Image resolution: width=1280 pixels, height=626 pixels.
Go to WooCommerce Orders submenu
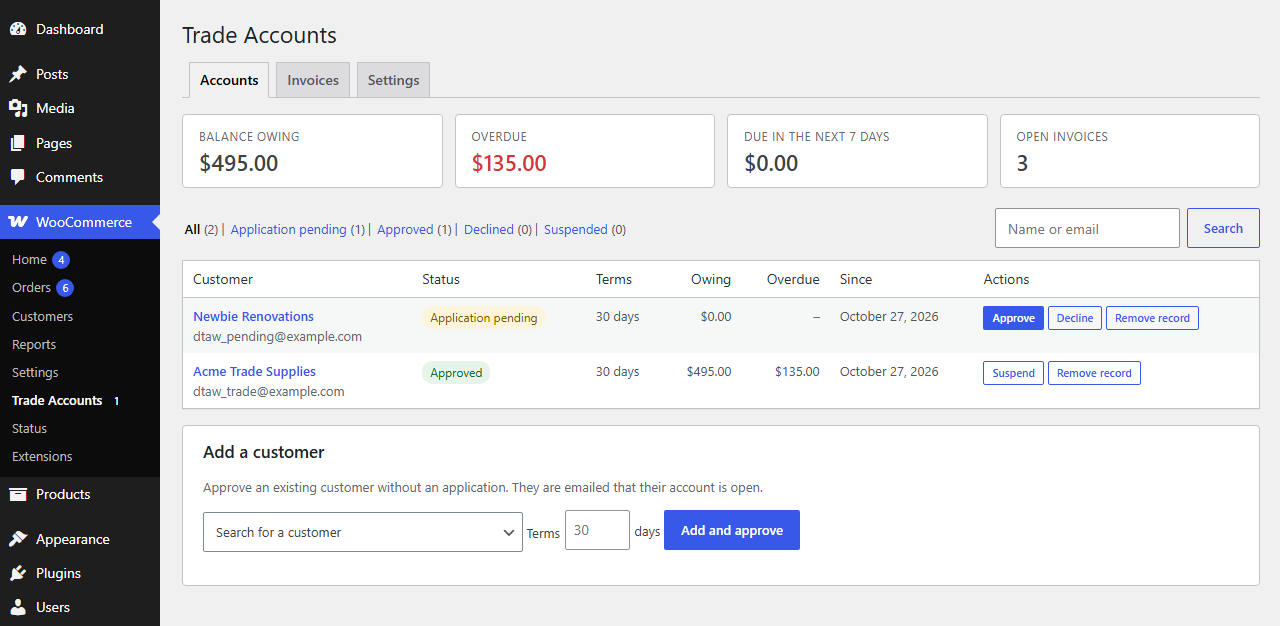click(31, 288)
